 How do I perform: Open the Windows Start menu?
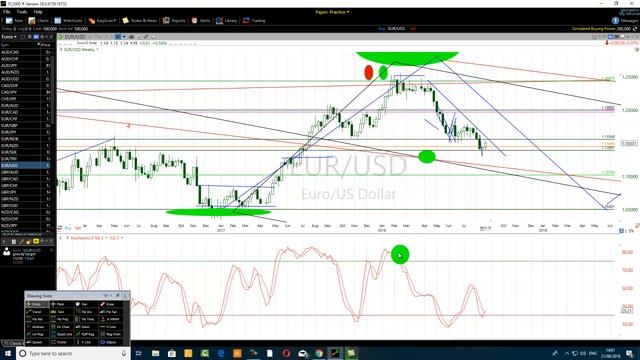click(x=8, y=353)
